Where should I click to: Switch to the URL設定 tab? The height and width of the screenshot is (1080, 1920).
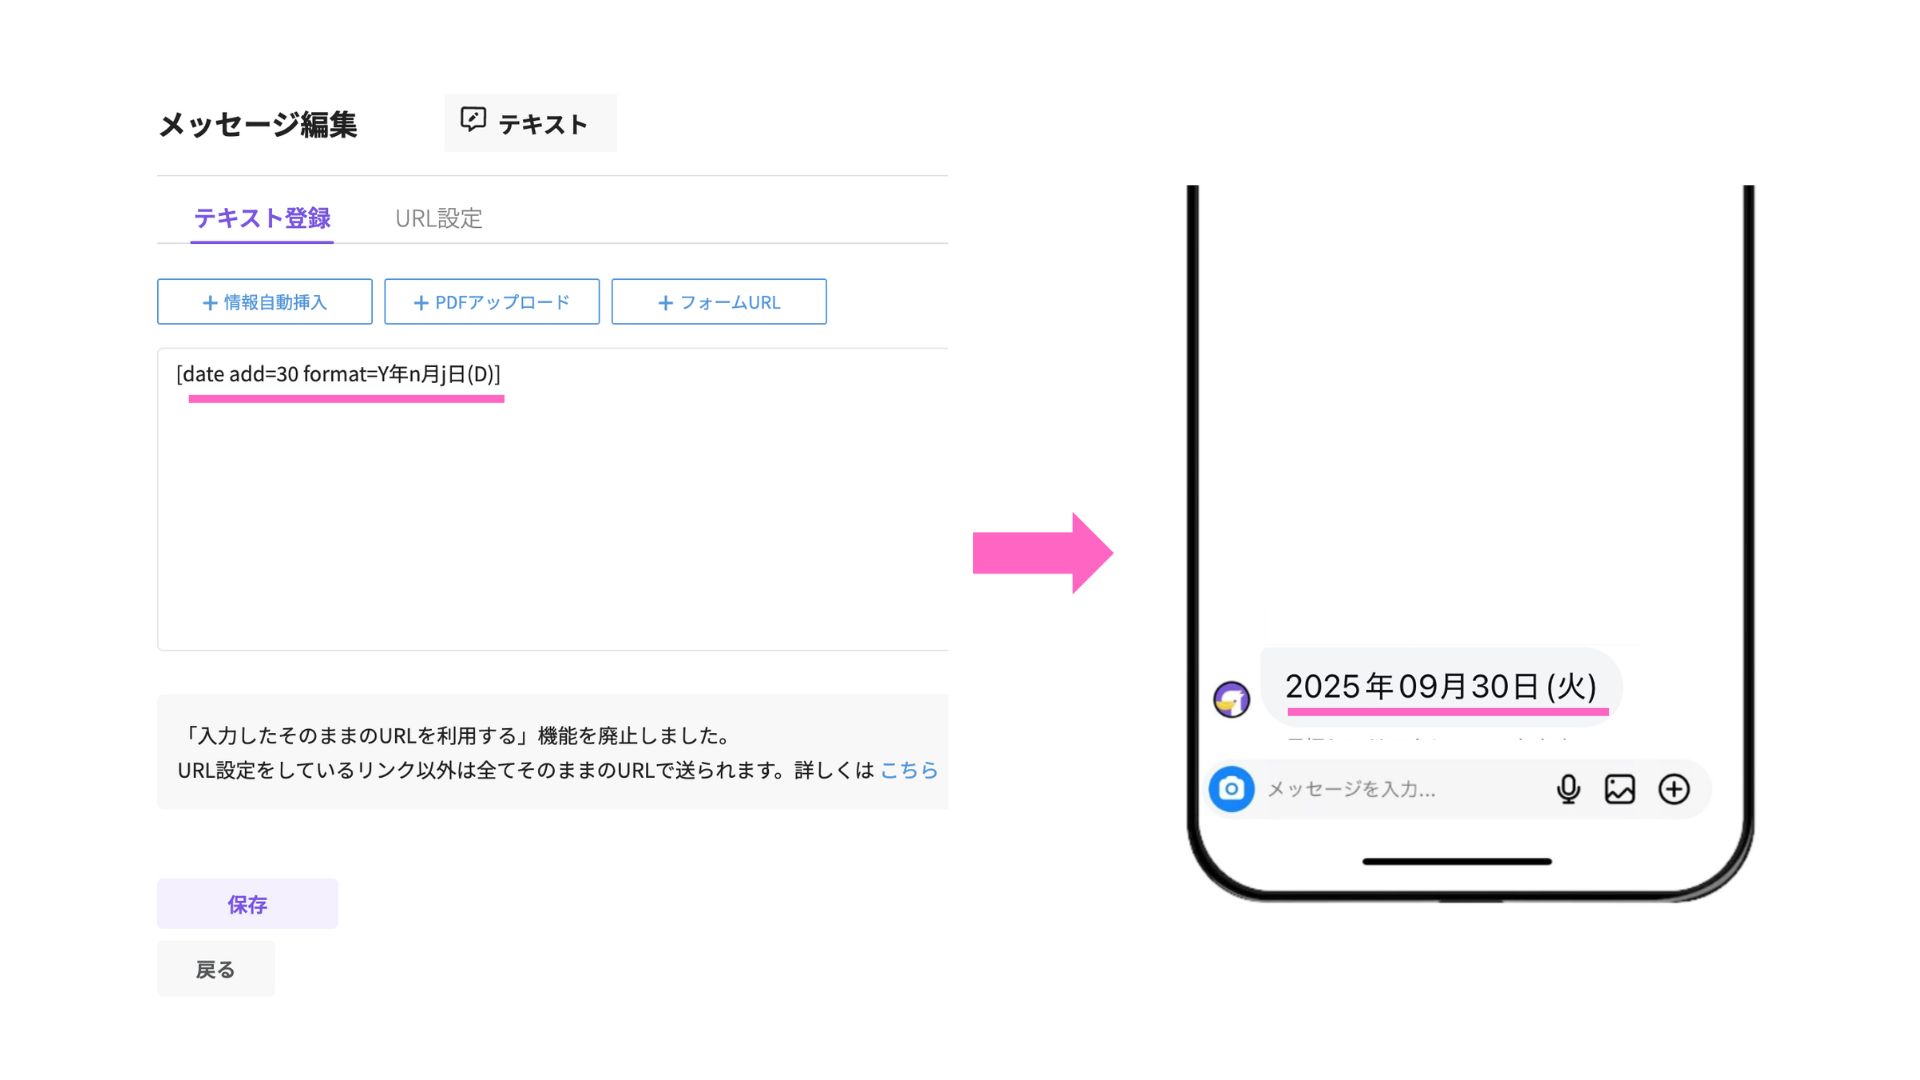439,218
